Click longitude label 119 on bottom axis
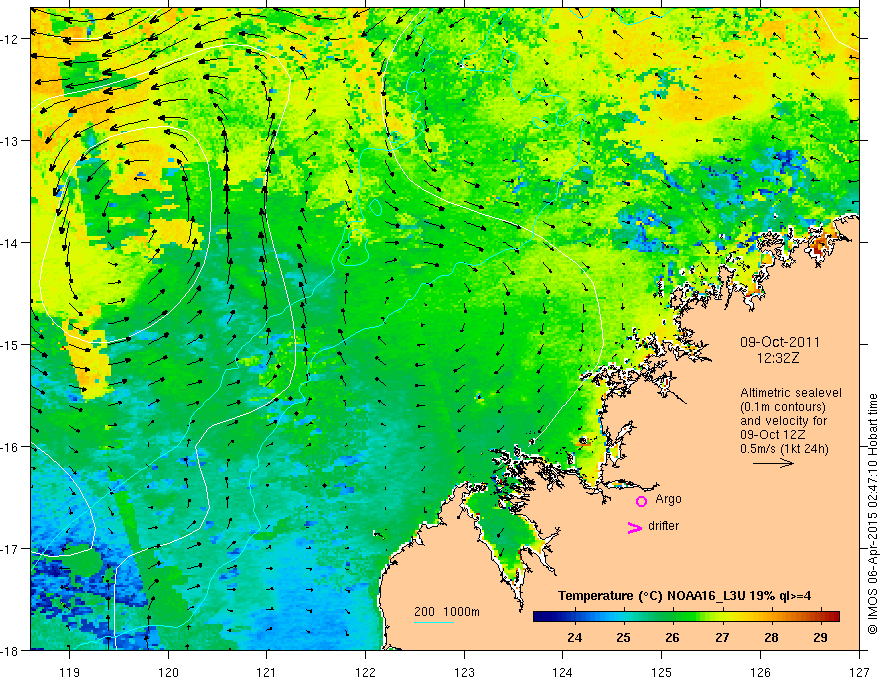Screen dimensions: 880x680 pyautogui.click(x=70, y=672)
